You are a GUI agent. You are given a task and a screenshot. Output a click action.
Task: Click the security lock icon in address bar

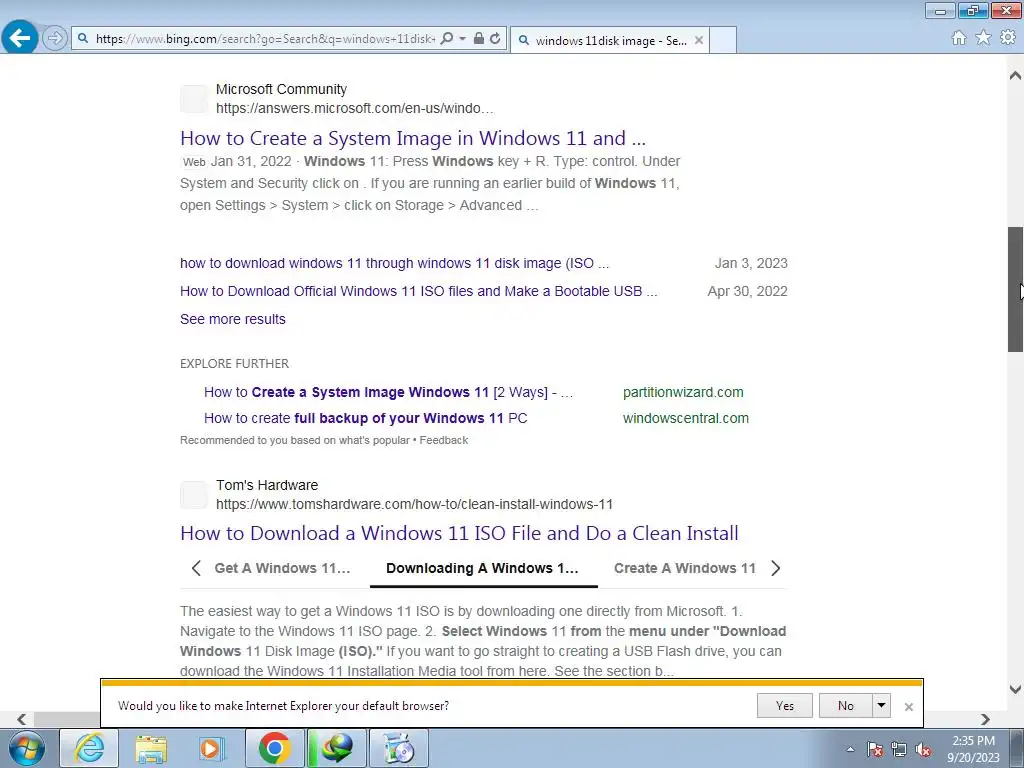(479, 39)
